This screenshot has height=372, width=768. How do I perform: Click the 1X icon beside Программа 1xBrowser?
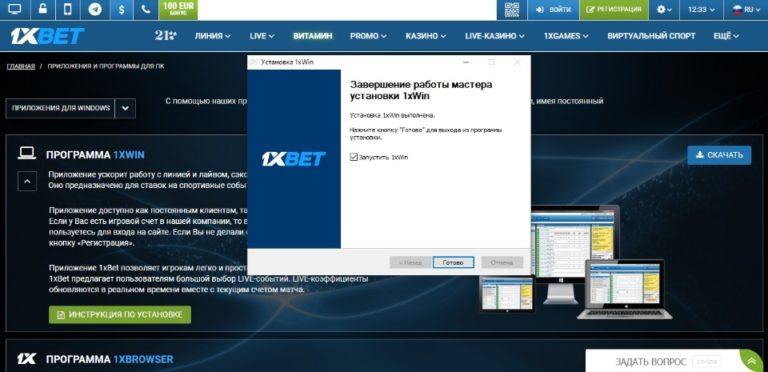(26, 359)
